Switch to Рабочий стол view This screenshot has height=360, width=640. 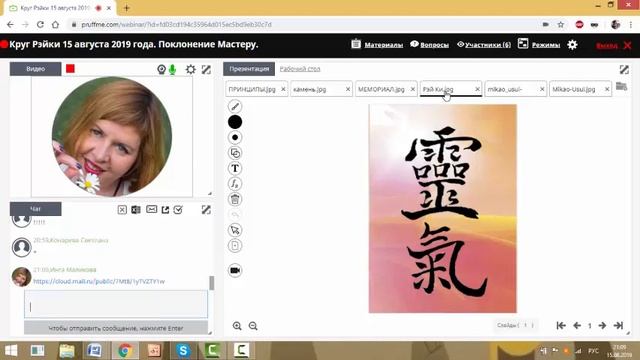(x=300, y=69)
